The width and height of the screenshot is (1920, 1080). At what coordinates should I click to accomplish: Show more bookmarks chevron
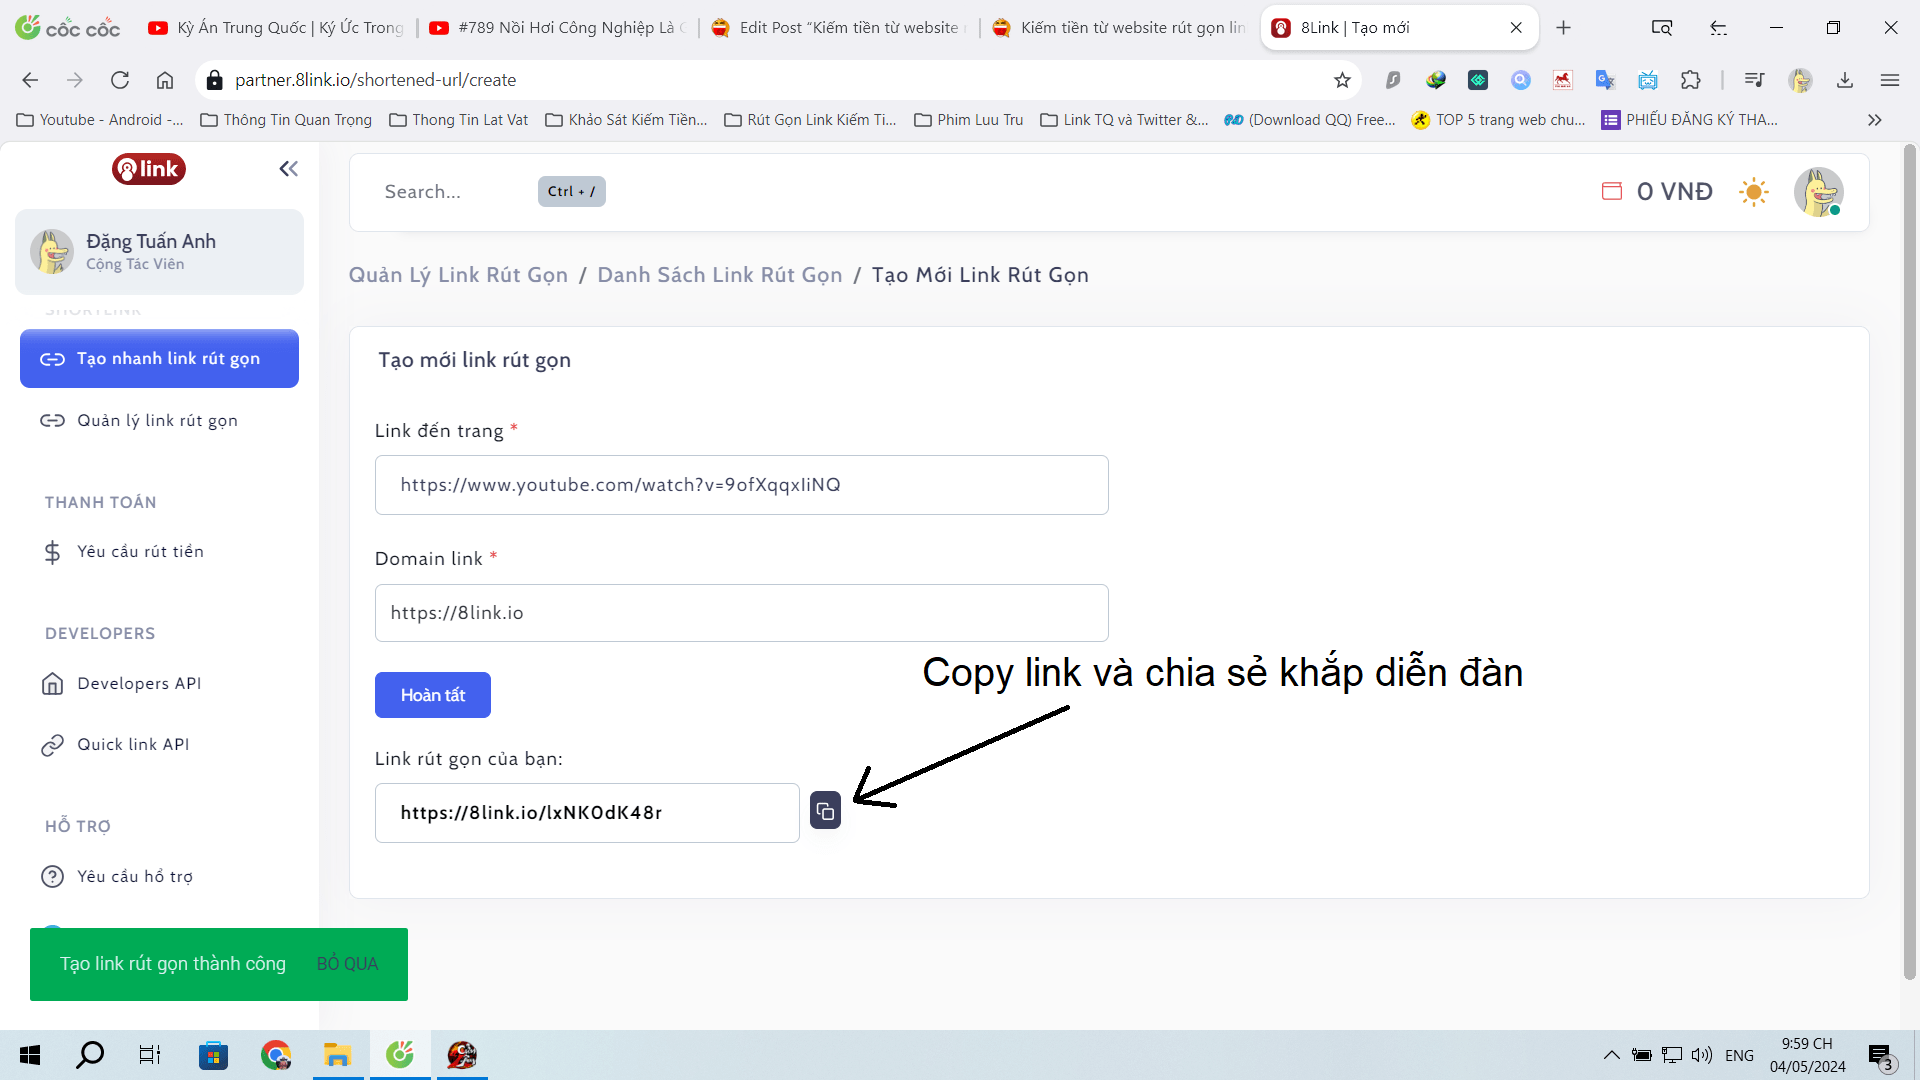(1875, 120)
